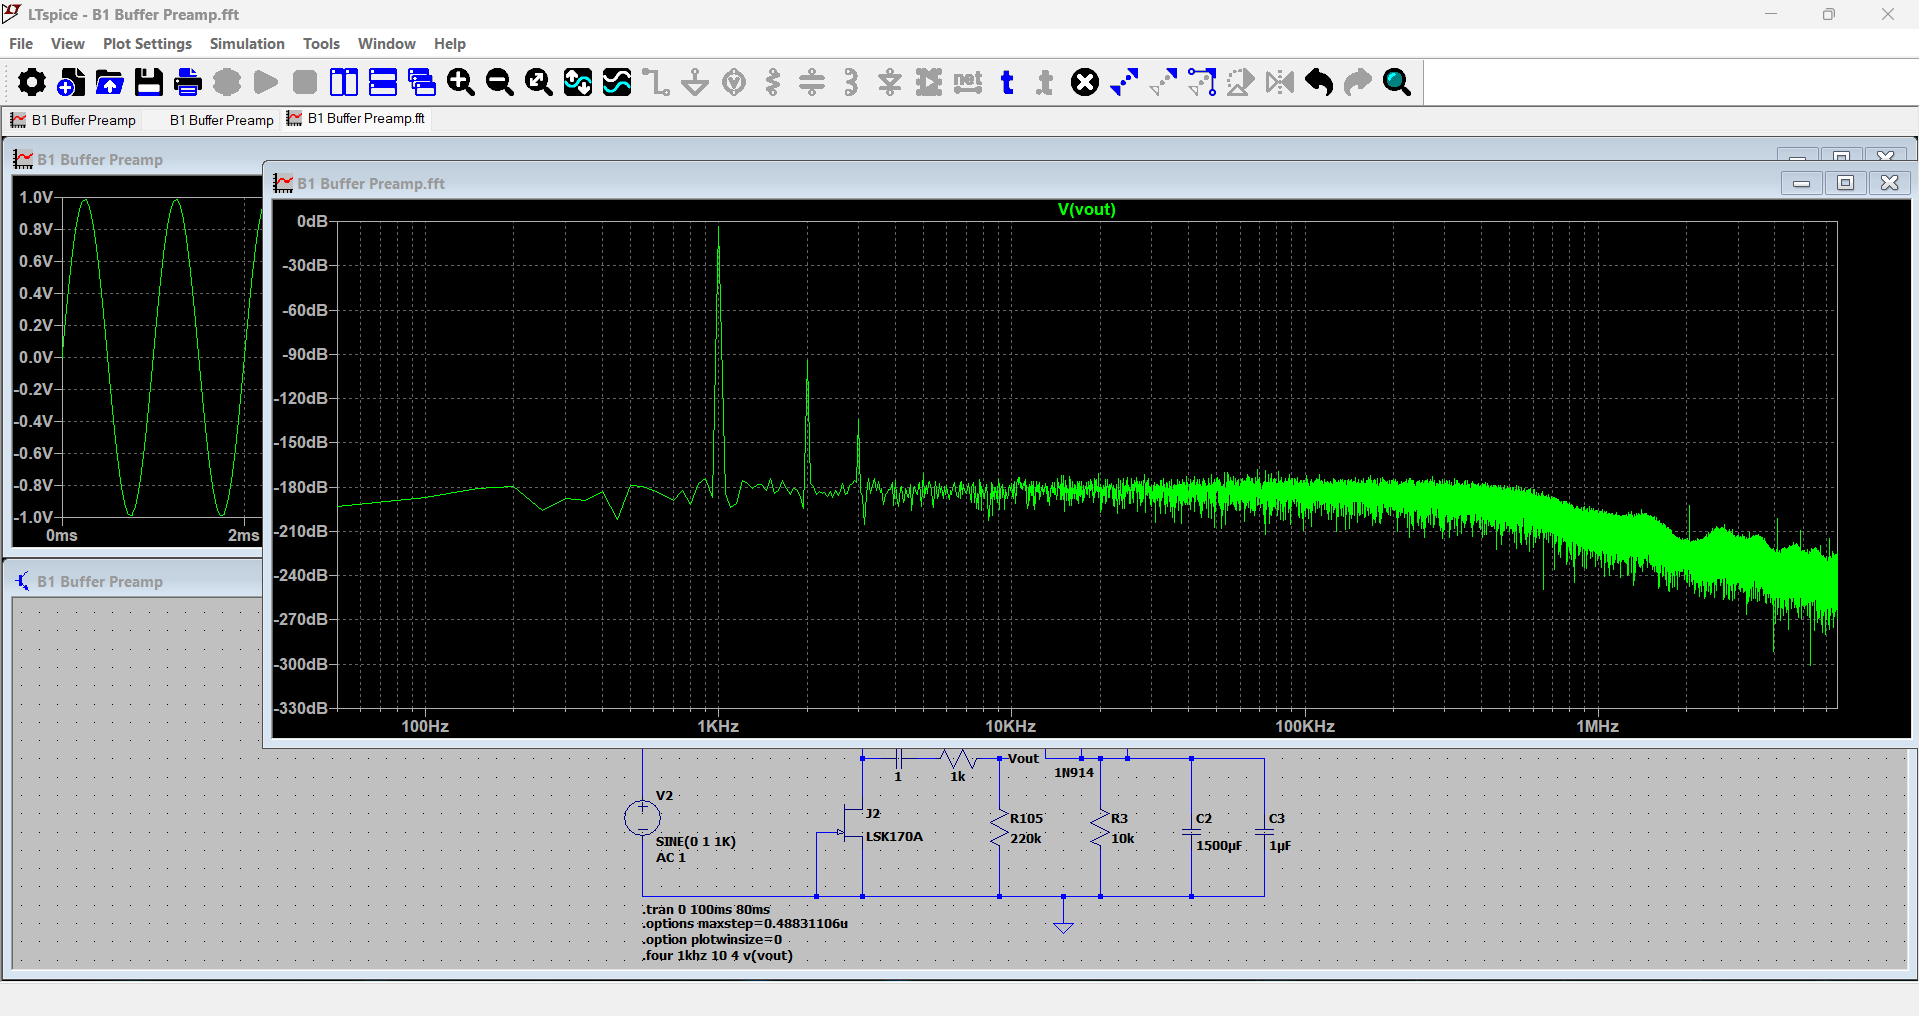This screenshot has width=1919, height=1016.
Task: Open the Tools menu
Action: [321, 44]
